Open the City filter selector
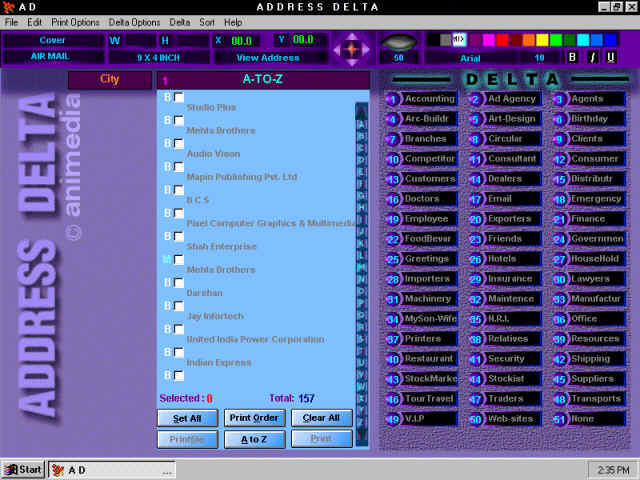Image resolution: width=640 pixels, height=480 pixels. [109, 80]
